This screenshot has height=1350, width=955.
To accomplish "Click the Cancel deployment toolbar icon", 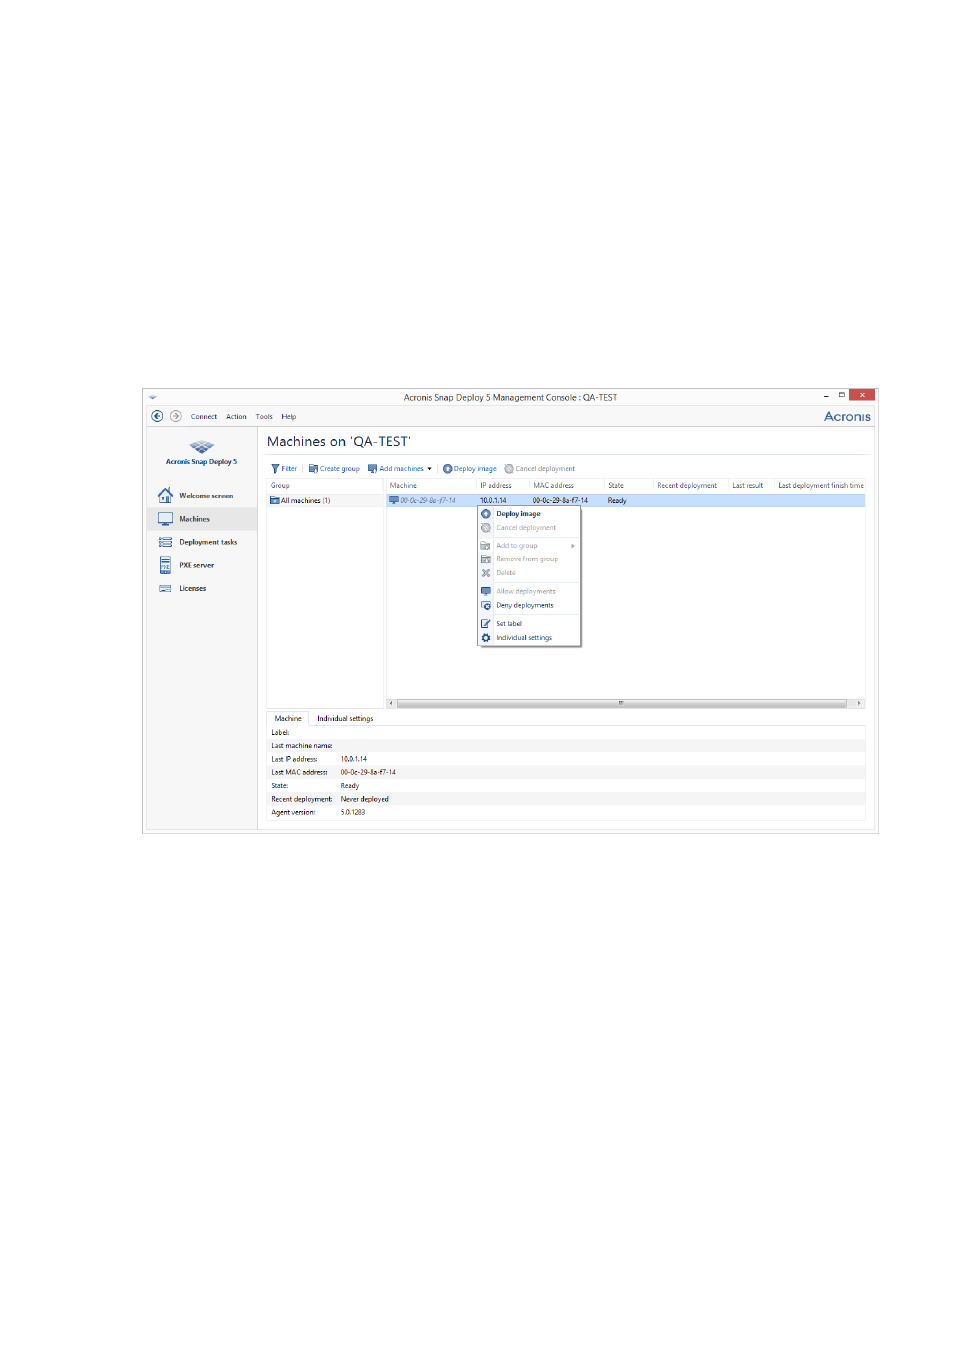I will coord(509,469).
